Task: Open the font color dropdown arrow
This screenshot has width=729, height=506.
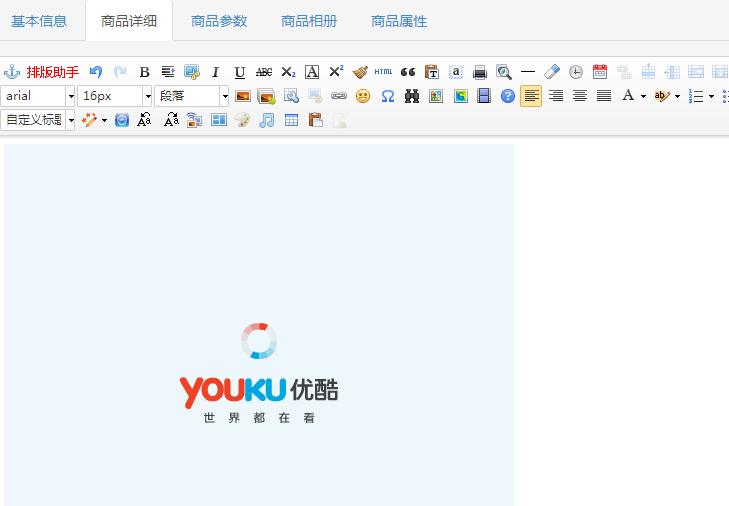Action: (643, 97)
